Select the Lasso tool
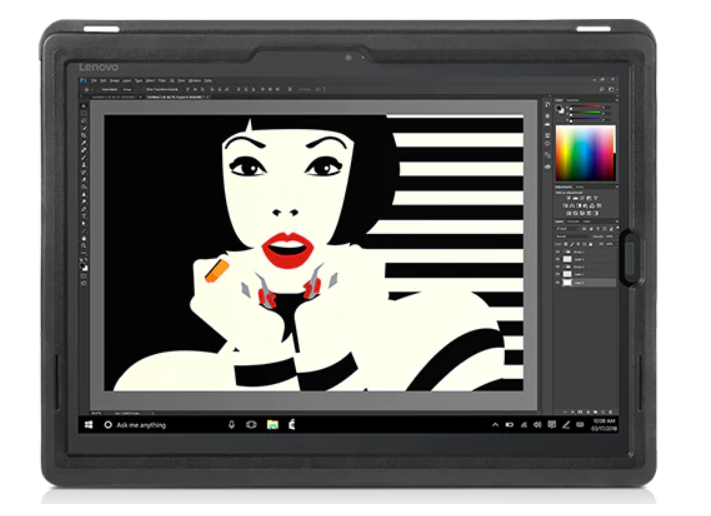 [84, 121]
